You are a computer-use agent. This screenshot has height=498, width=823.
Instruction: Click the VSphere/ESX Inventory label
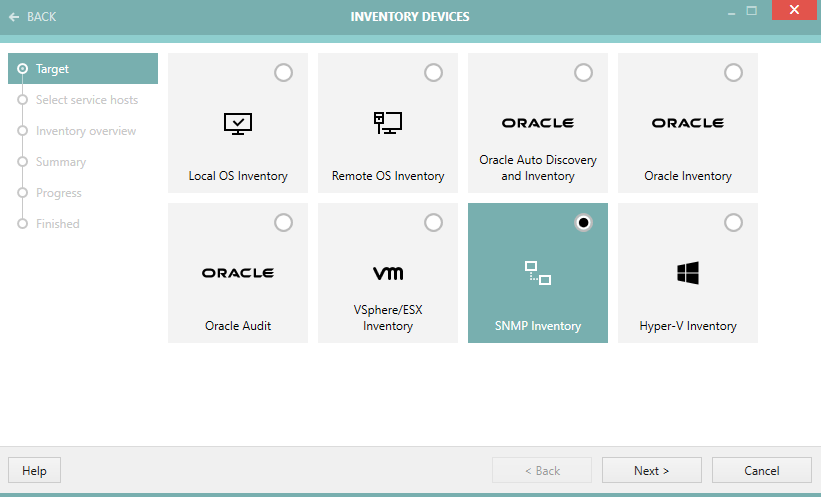coord(388,318)
